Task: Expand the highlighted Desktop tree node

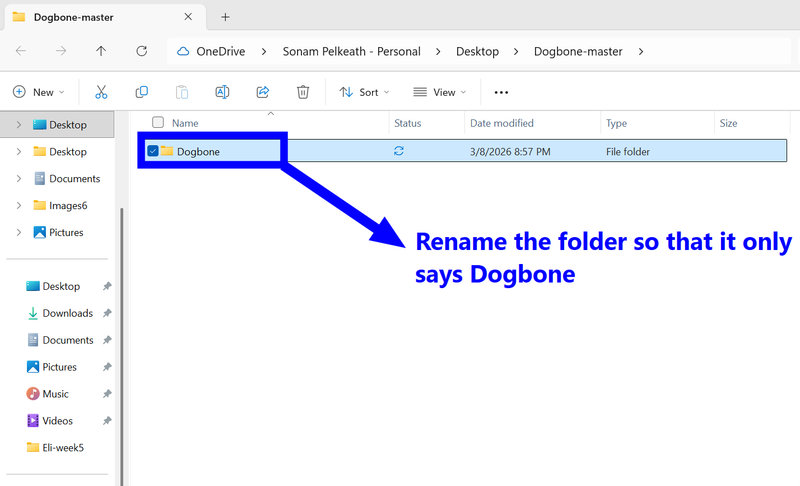Action: point(19,124)
